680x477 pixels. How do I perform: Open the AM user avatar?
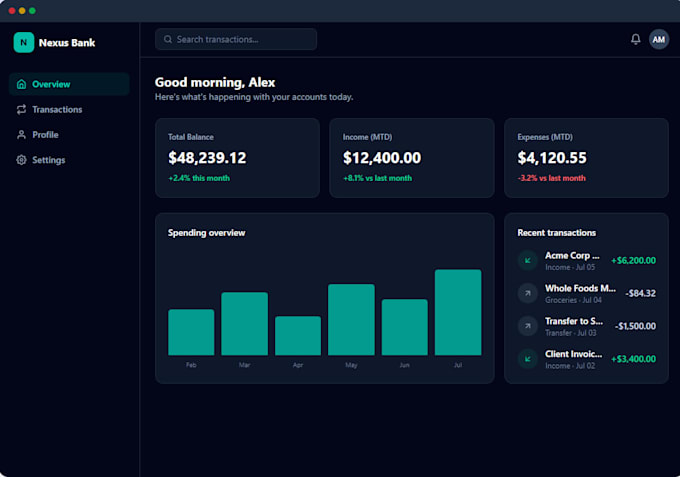(x=658, y=39)
